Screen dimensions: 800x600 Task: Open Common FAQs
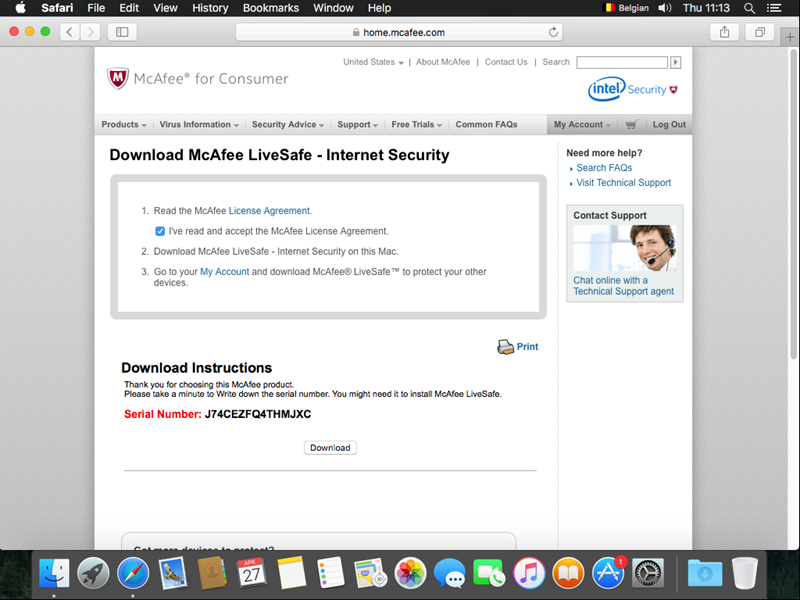[x=486, y=124]
